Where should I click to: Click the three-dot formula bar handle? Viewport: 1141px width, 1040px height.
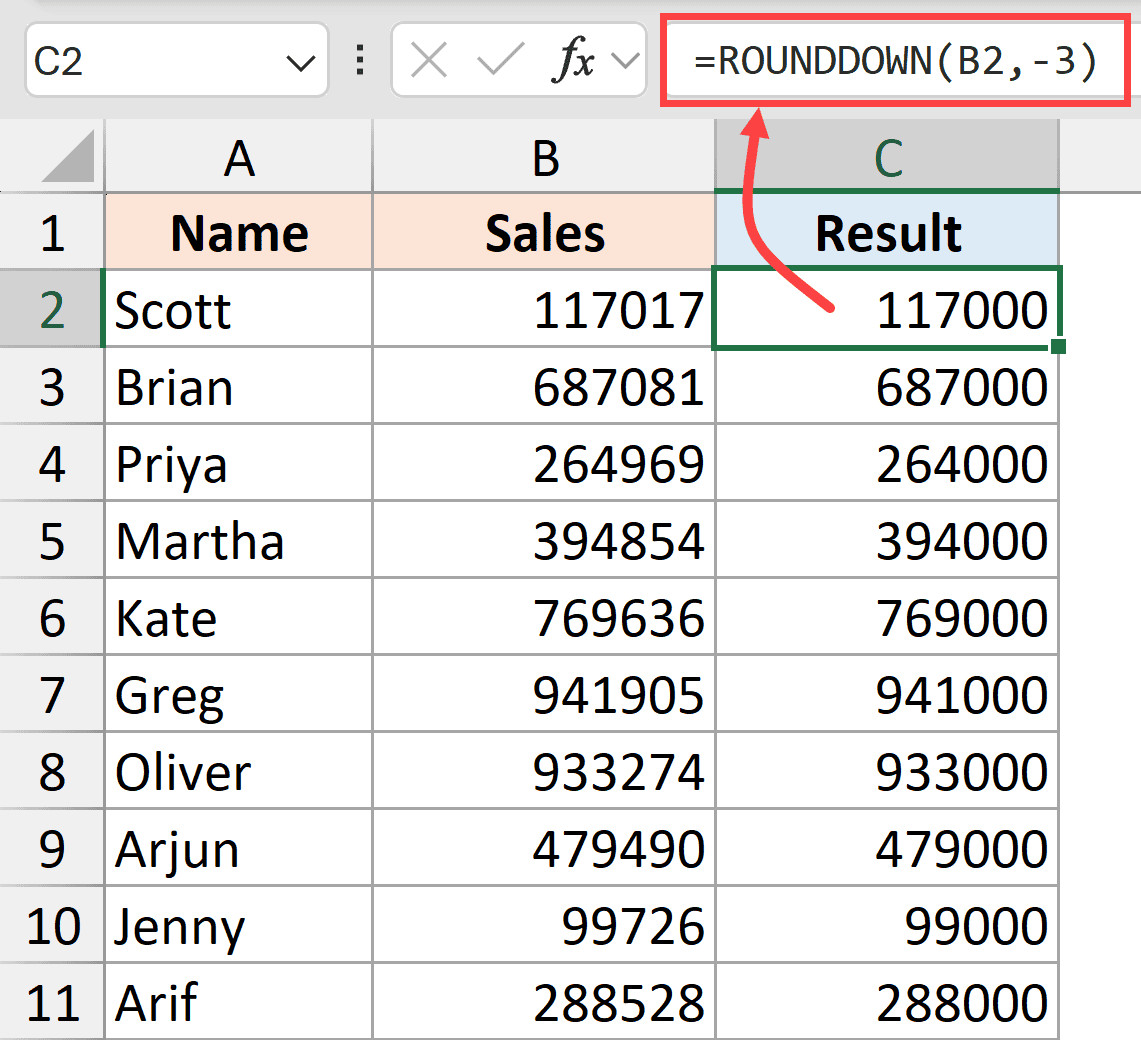point(359,62)
